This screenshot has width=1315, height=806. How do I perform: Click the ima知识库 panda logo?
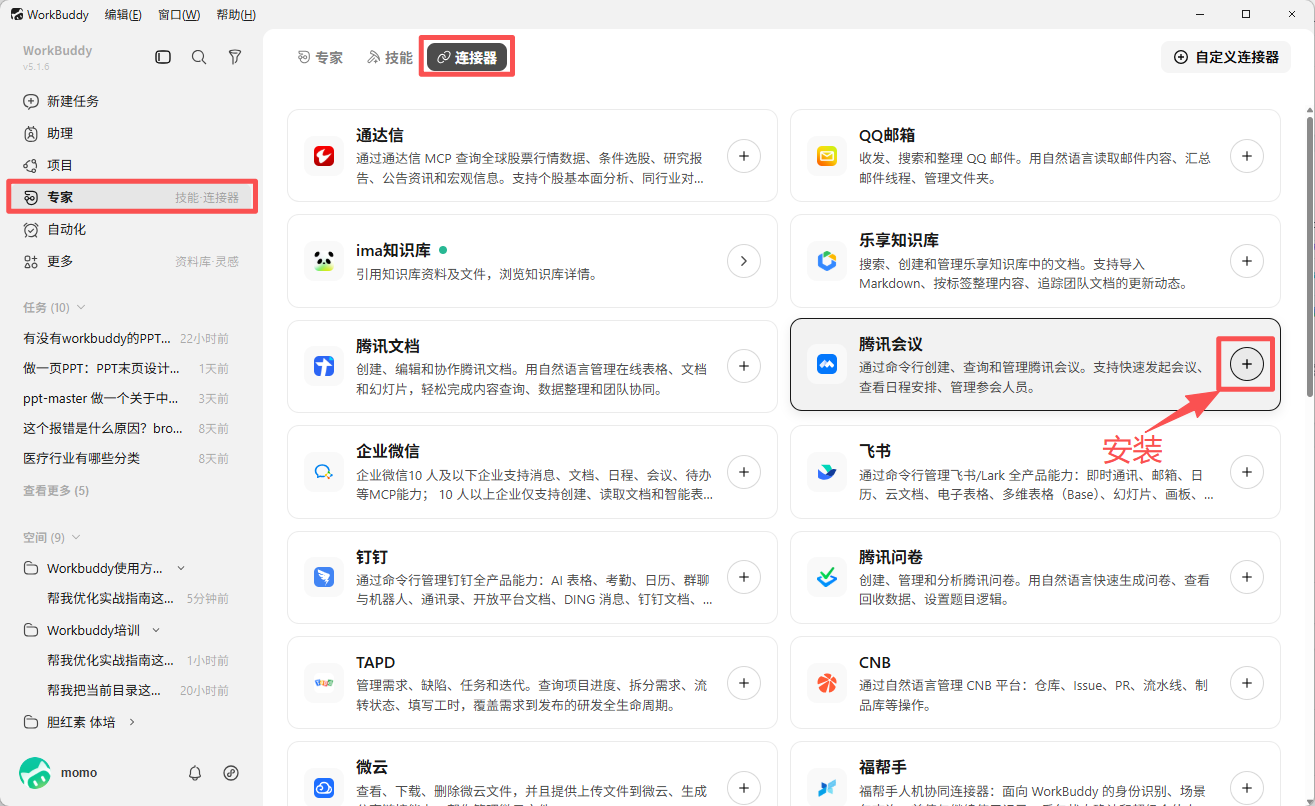(324, 261)
